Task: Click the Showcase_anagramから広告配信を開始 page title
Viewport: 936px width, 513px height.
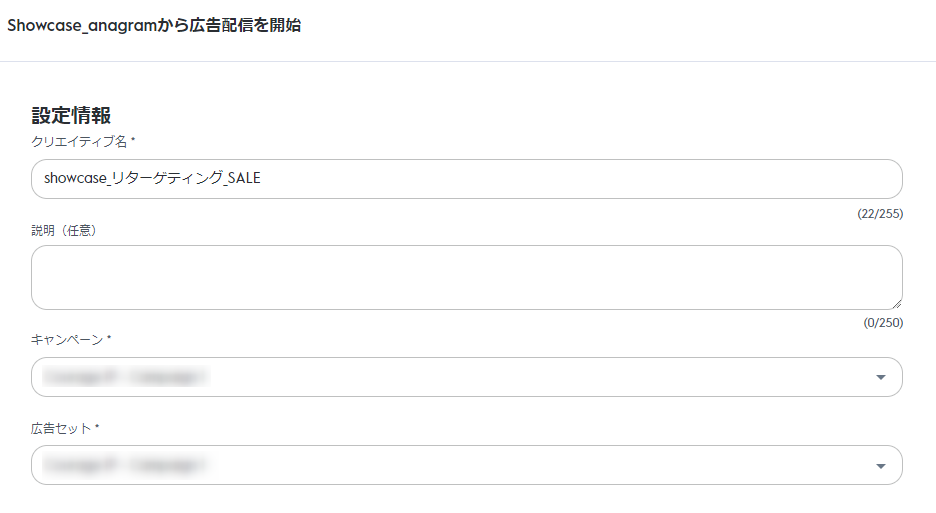Action: (x=154, y=26)
